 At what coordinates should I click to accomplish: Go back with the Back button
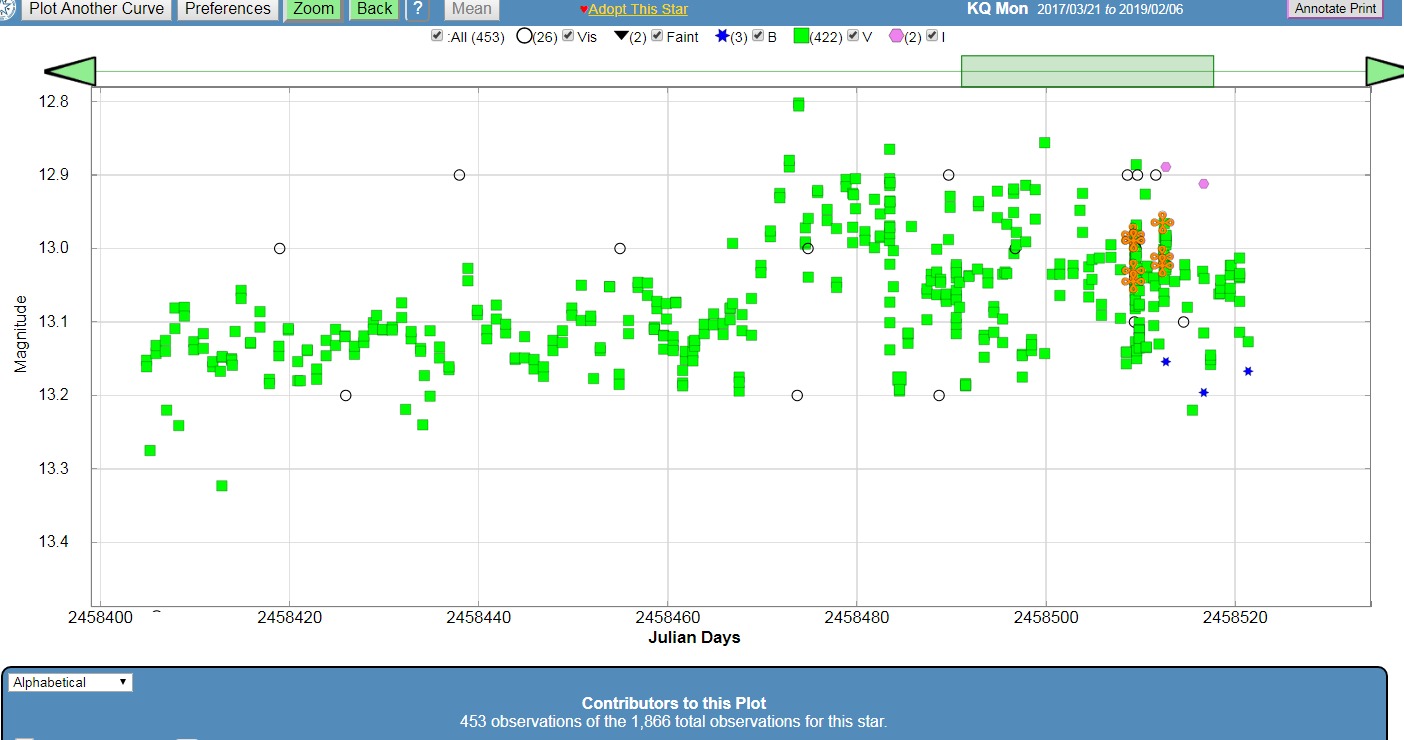[375, 10]
